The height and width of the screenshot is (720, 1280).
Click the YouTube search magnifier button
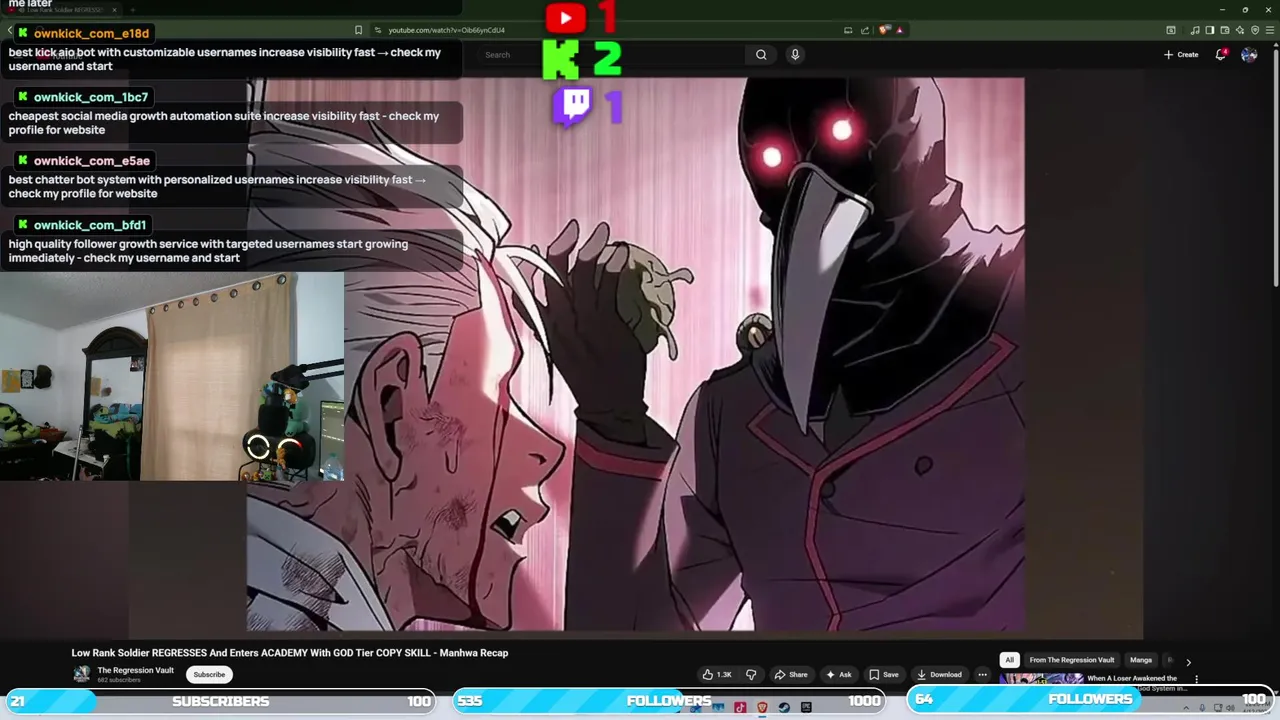pos(761,55)
